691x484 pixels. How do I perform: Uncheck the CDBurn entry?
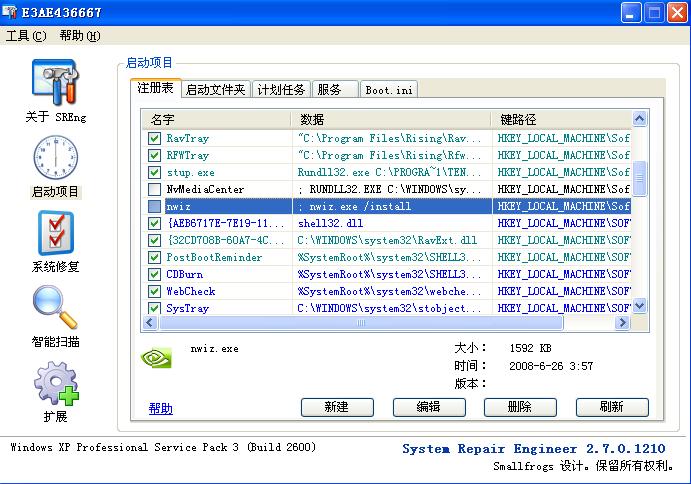click(x=154, y=274)
